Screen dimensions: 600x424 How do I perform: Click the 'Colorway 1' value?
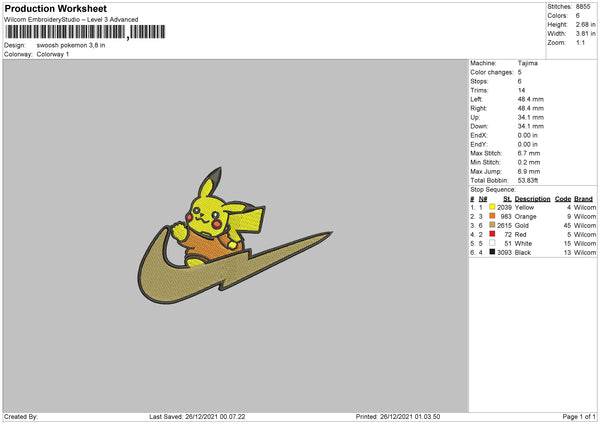pos(53,54)
